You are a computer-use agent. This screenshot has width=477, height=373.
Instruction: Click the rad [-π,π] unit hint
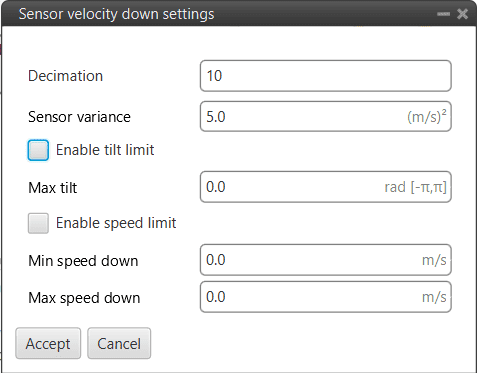click(x=415, y=187)
